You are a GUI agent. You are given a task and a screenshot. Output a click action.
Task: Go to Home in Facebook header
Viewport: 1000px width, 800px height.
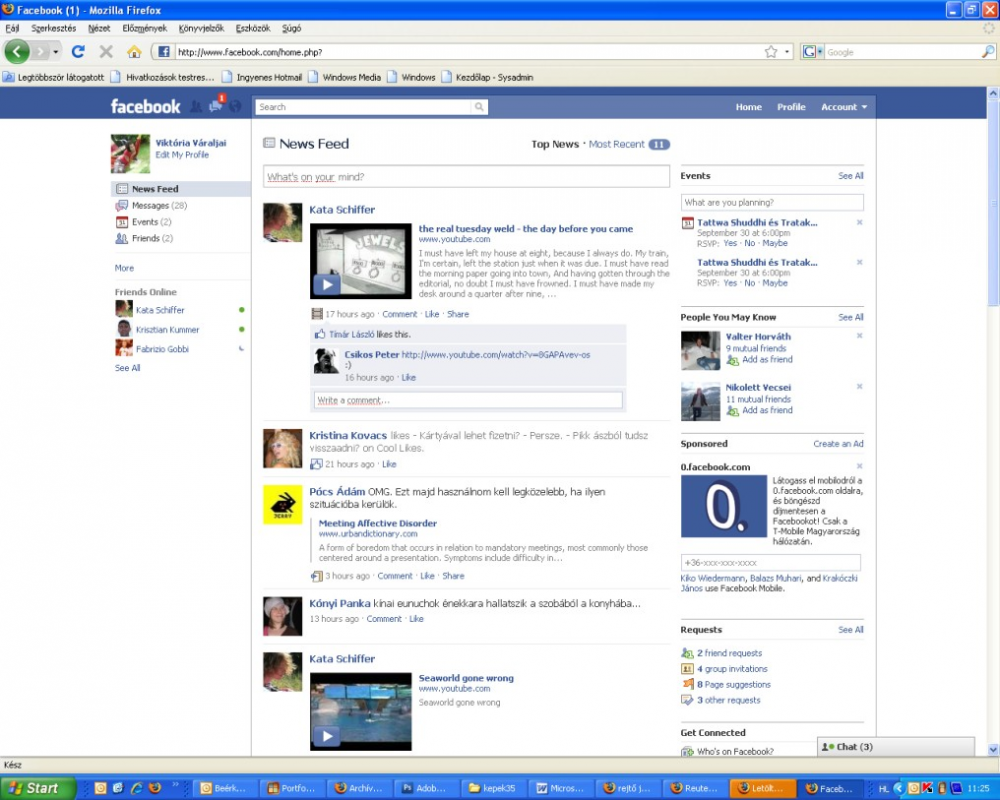tap(749, 107)
